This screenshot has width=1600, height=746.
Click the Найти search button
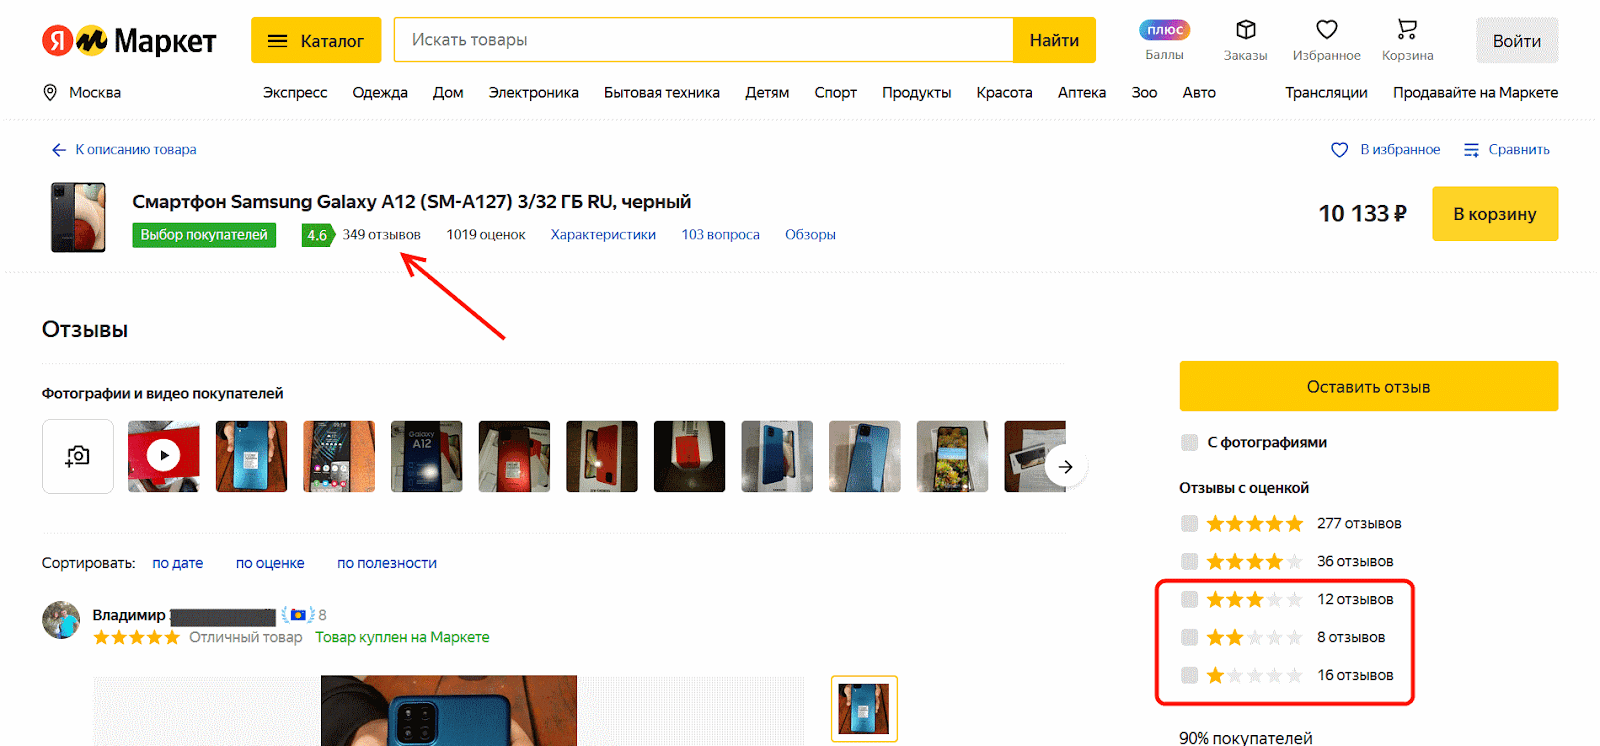pos(1054,40)
